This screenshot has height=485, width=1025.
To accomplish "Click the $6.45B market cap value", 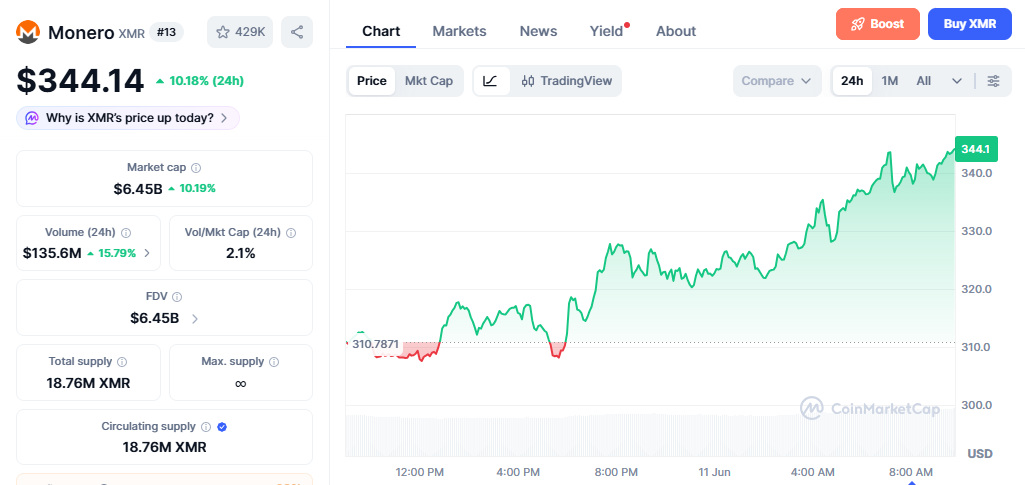I will click(137, 189).
